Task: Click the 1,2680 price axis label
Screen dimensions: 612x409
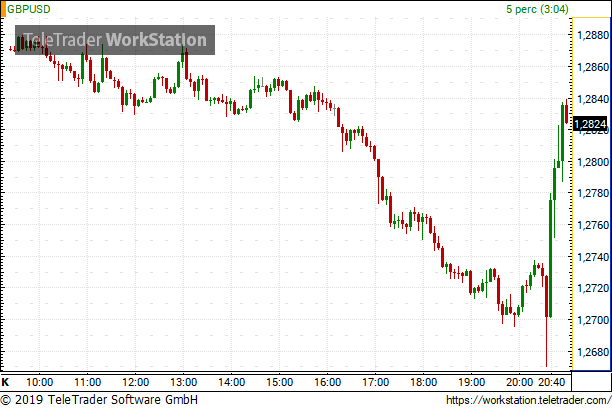Action: (593, 352)
